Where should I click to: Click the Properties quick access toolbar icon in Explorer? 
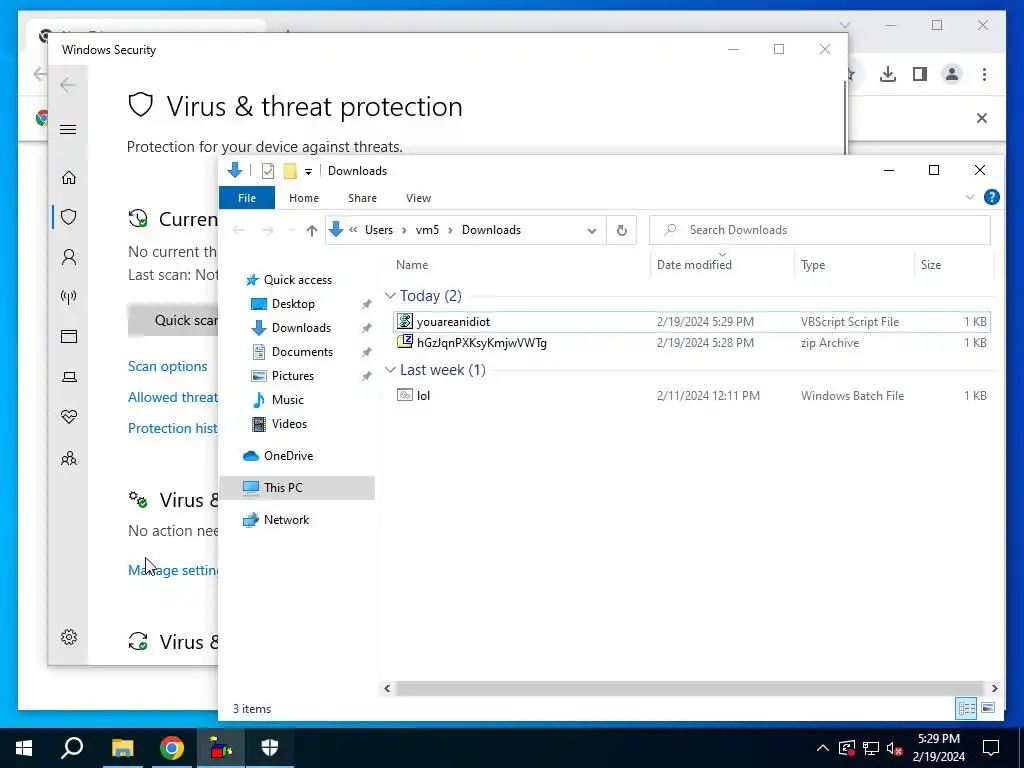(268, 171)
